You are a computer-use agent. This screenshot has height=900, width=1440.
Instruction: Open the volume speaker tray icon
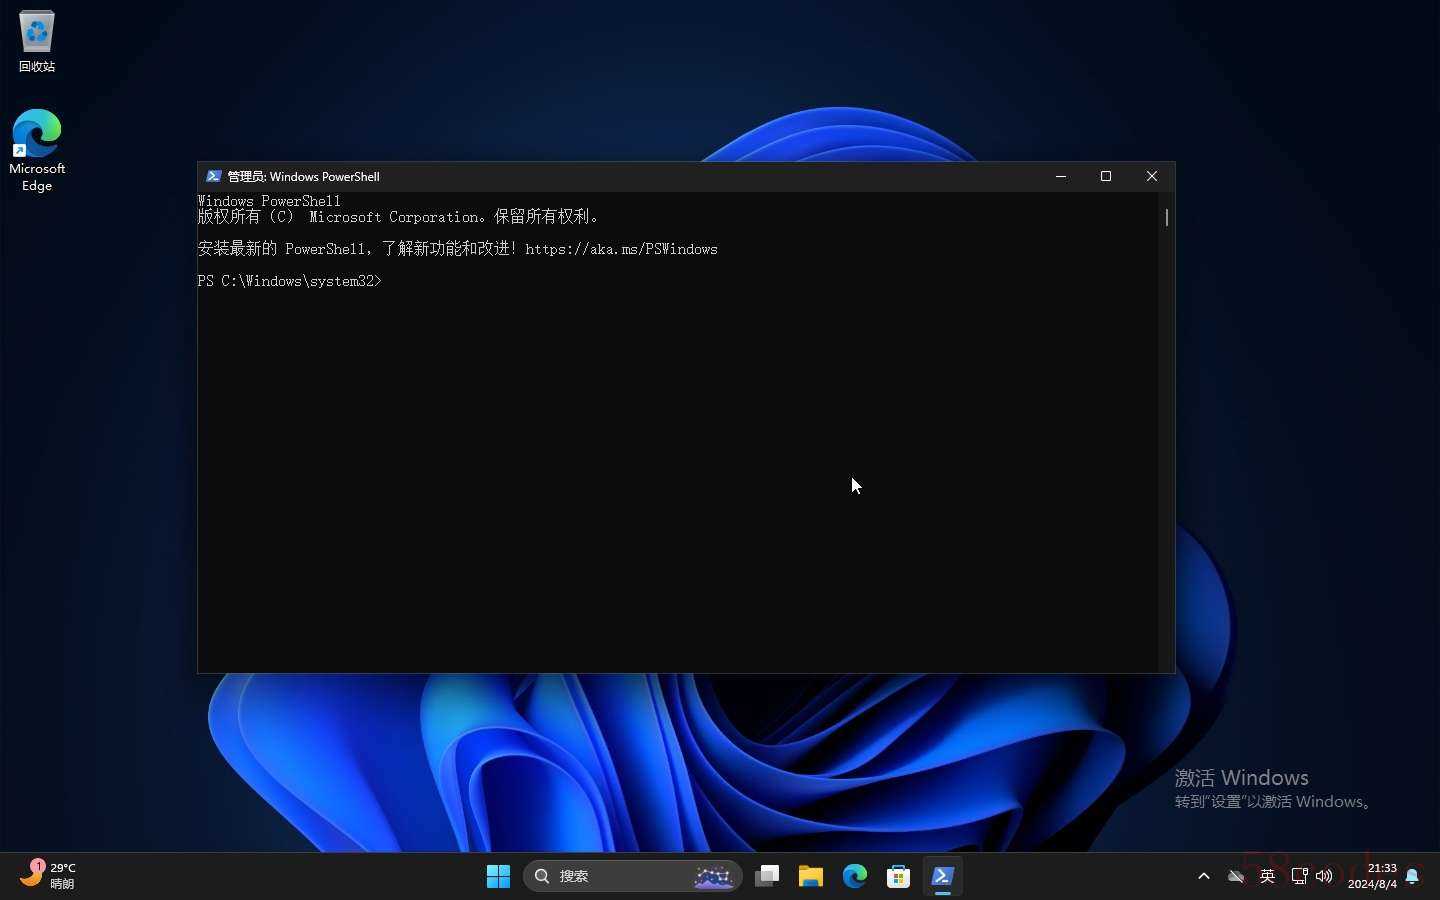tap(1325, 876)
